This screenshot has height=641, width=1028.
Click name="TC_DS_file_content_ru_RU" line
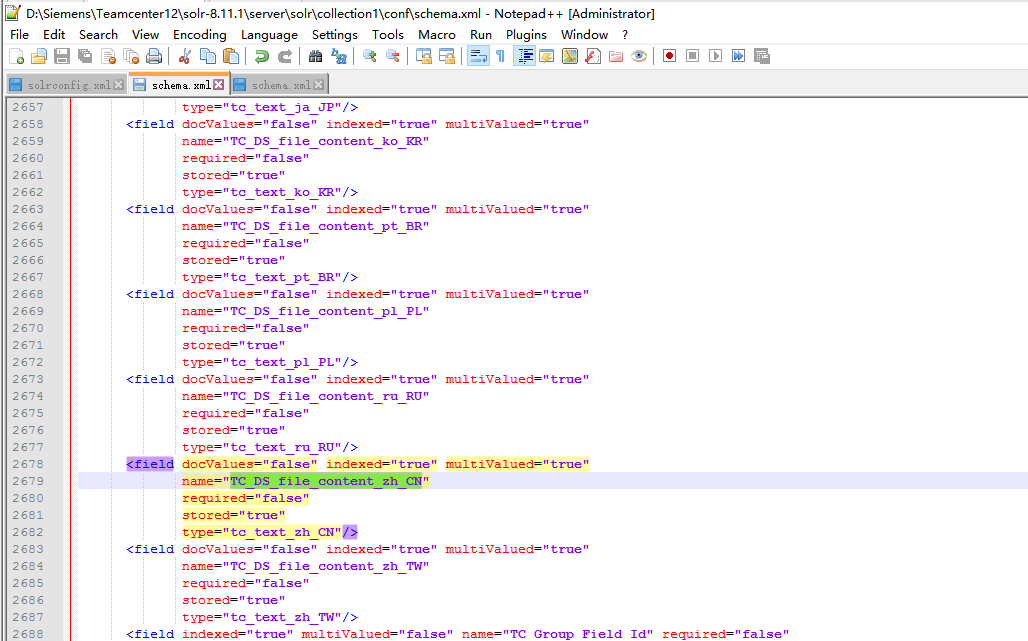click(x=306, y=396)
